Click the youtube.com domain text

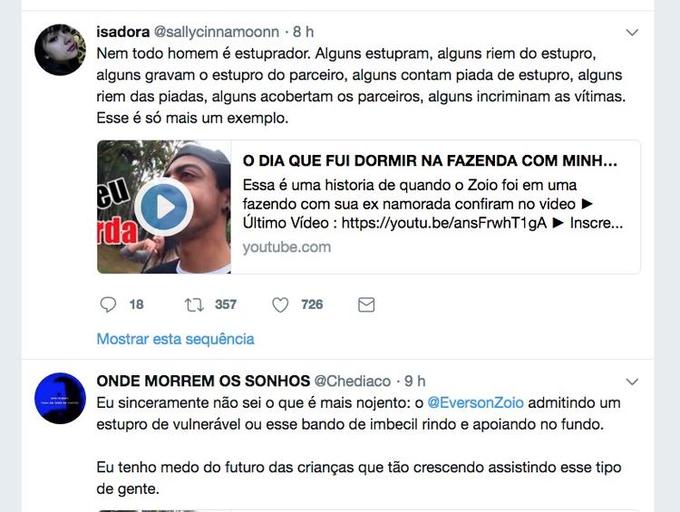tap(287, 247)
